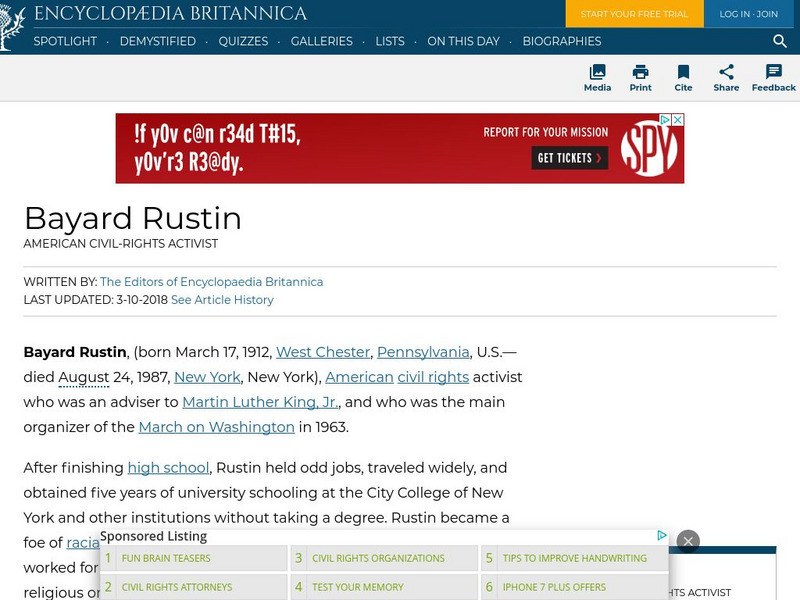
Task: Click the Britannica thistle logo
Action: (x=11, y=25)
